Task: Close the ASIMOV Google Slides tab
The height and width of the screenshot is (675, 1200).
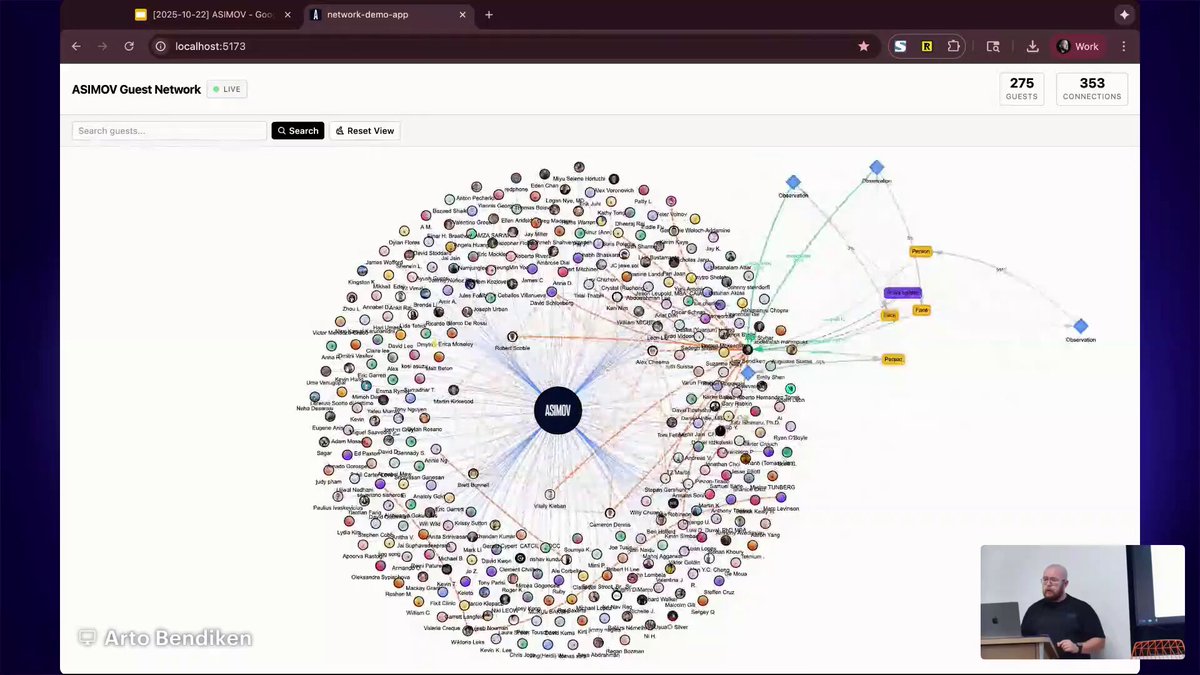Action: point(287,15)
